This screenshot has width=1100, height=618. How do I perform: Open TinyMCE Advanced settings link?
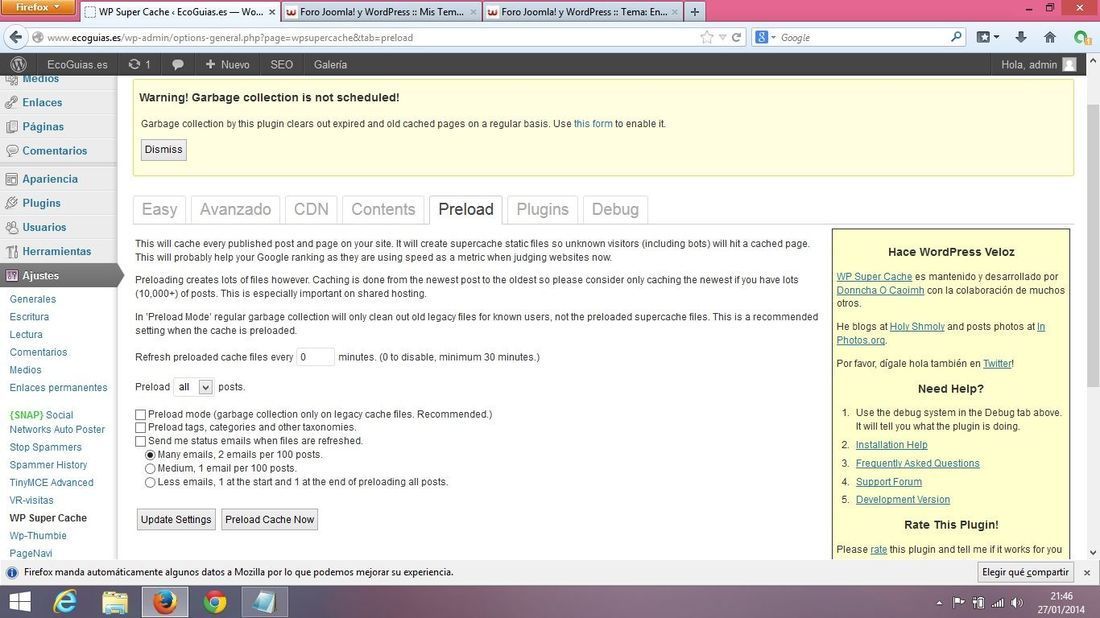51,483
